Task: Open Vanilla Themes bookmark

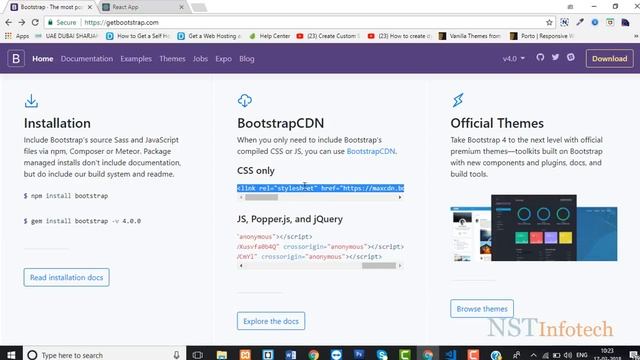Action: (470, 36)
